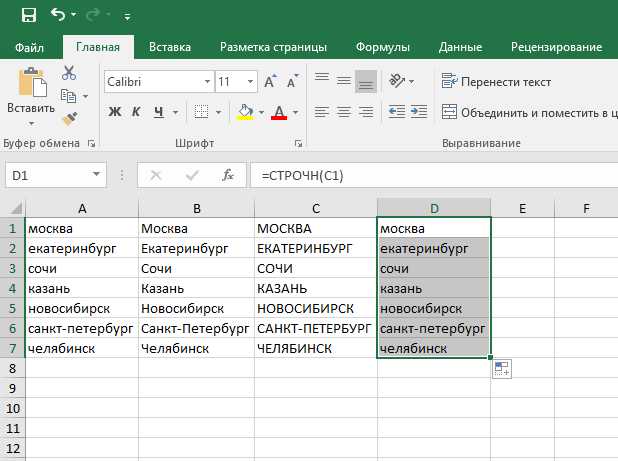Align text right in the cell
This screenshot has height=461, width=618.
(x=366, y=112)
